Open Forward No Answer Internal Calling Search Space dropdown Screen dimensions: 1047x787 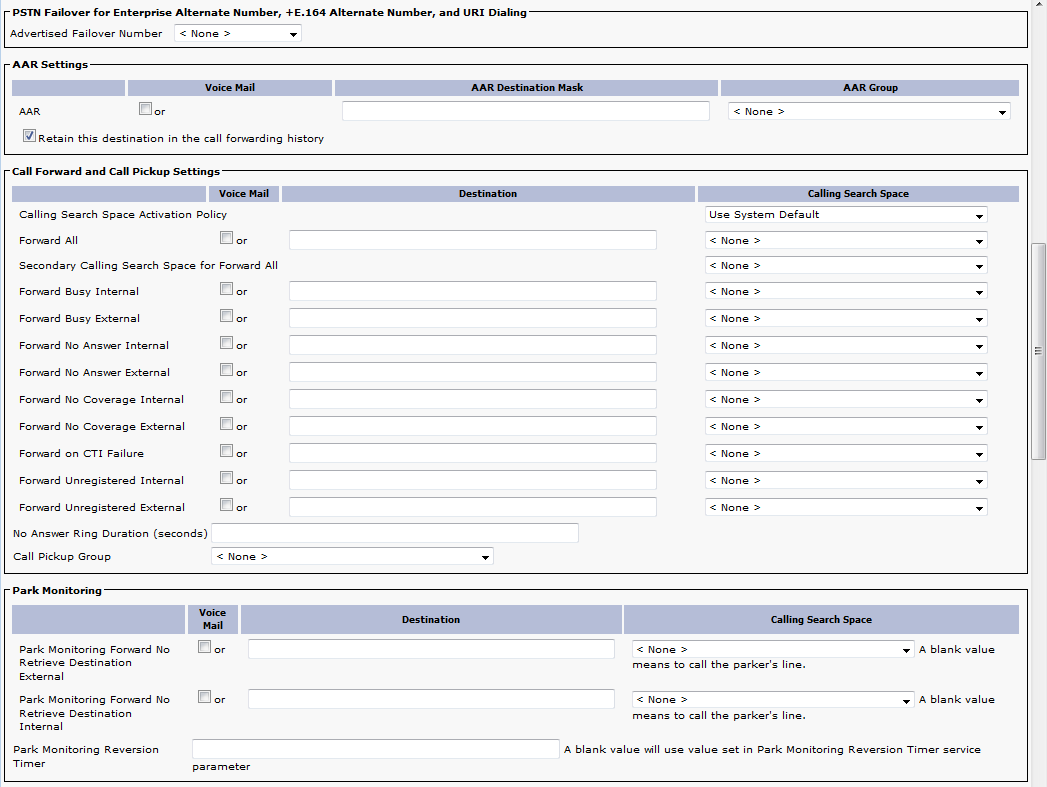[x=845, y=346]
